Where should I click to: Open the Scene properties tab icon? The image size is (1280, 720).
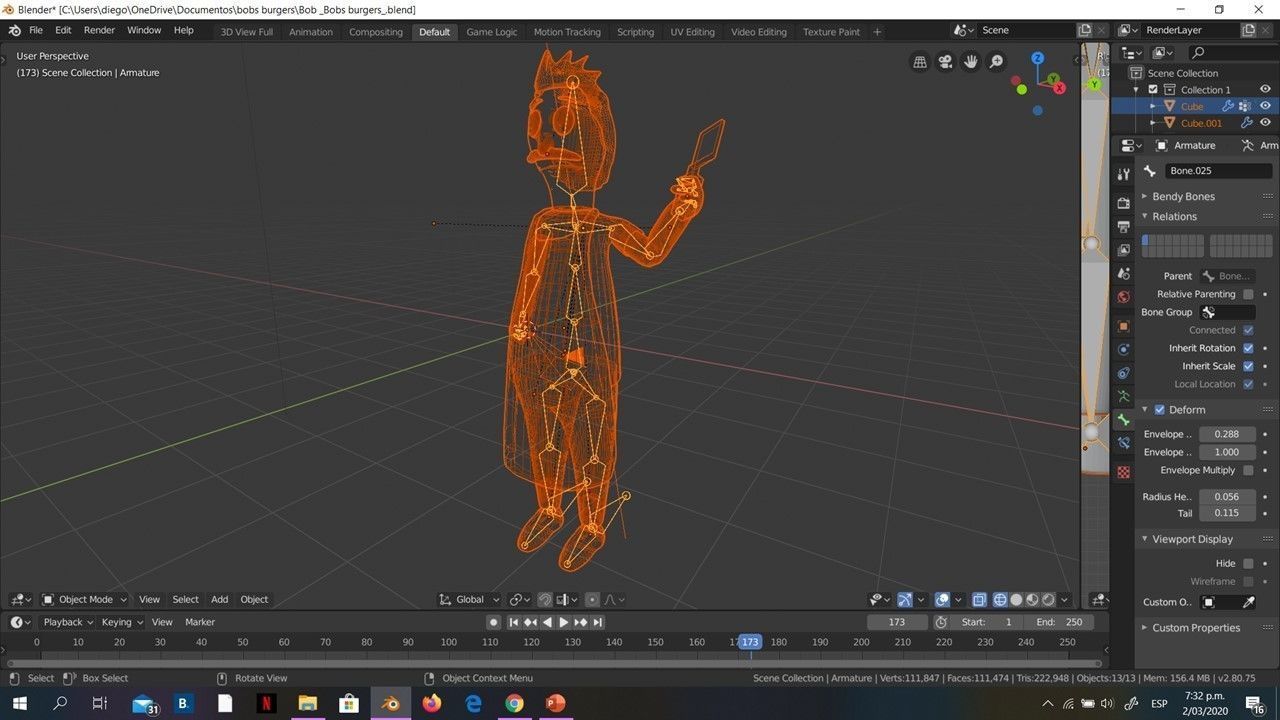[1124, 272]
